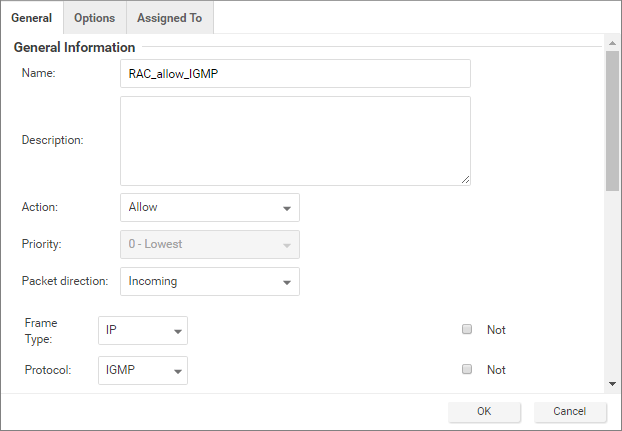Viewport: 622px width, 431px height.
Task: Toggle the Not checkbox for Protocol
Action: [467, 370]
